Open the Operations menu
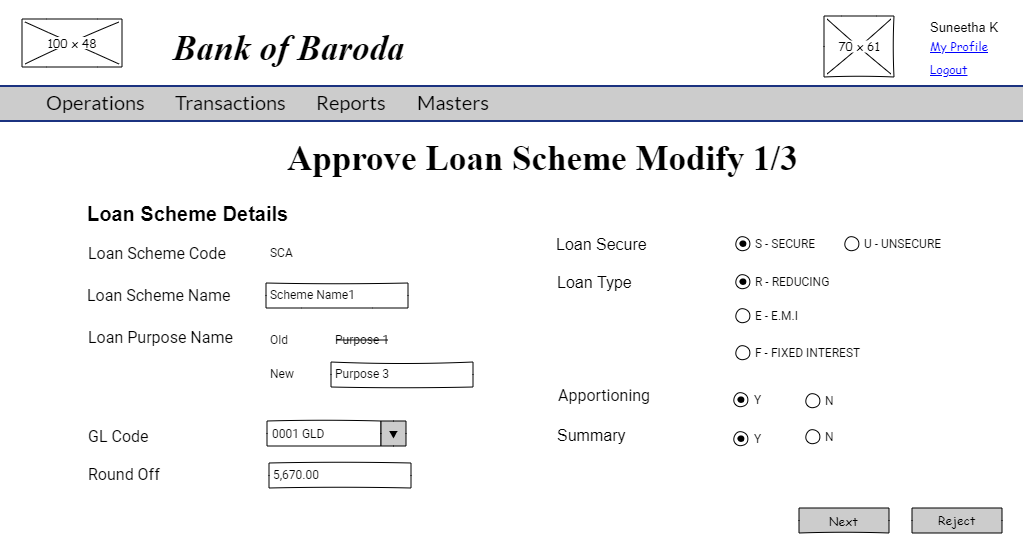The height and width of the screenshot is (545, 1023). click(95, 104)
